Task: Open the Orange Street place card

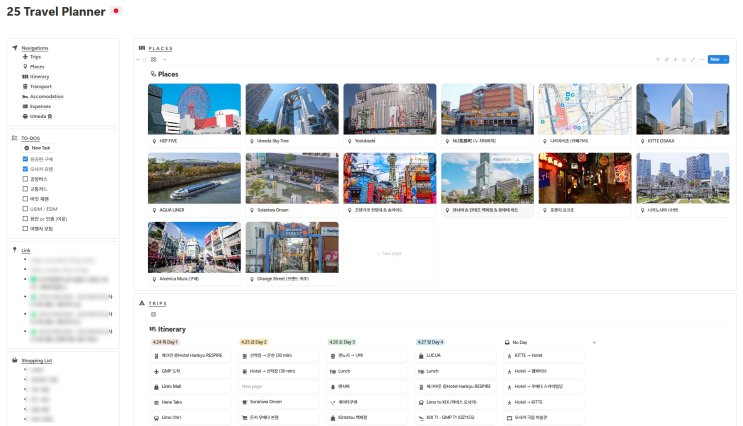Action: pyautogui.click(x=292, y=254)
